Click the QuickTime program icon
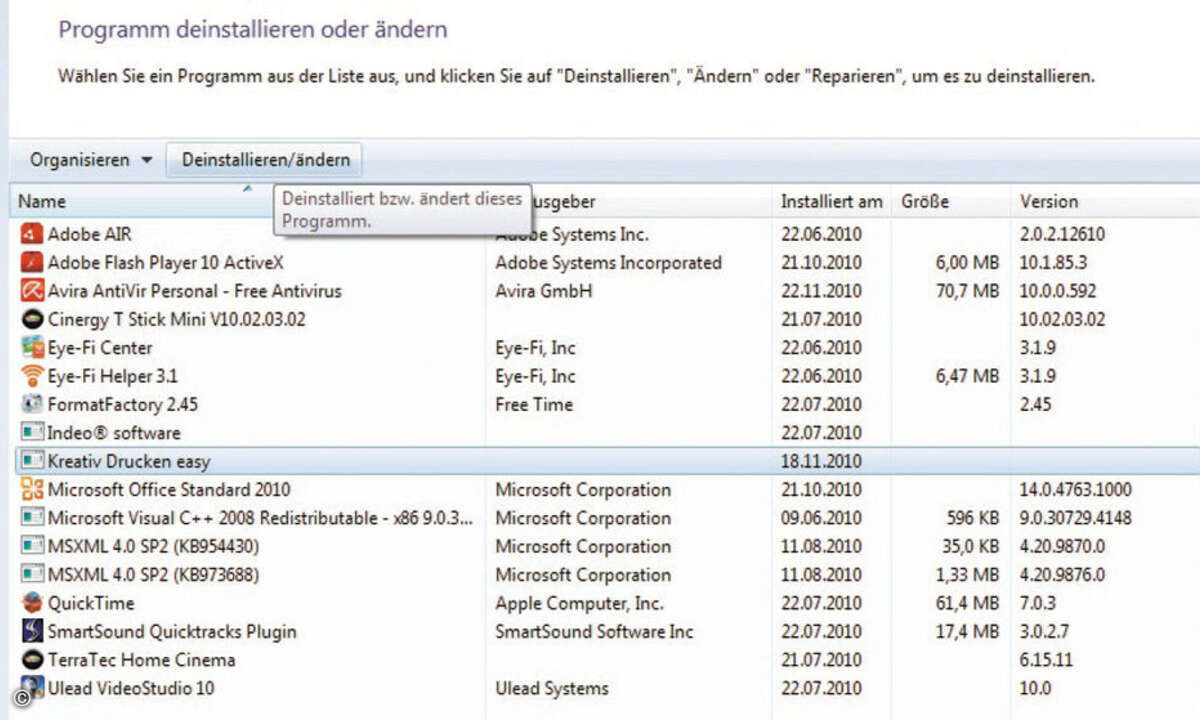 coord(31,603)
